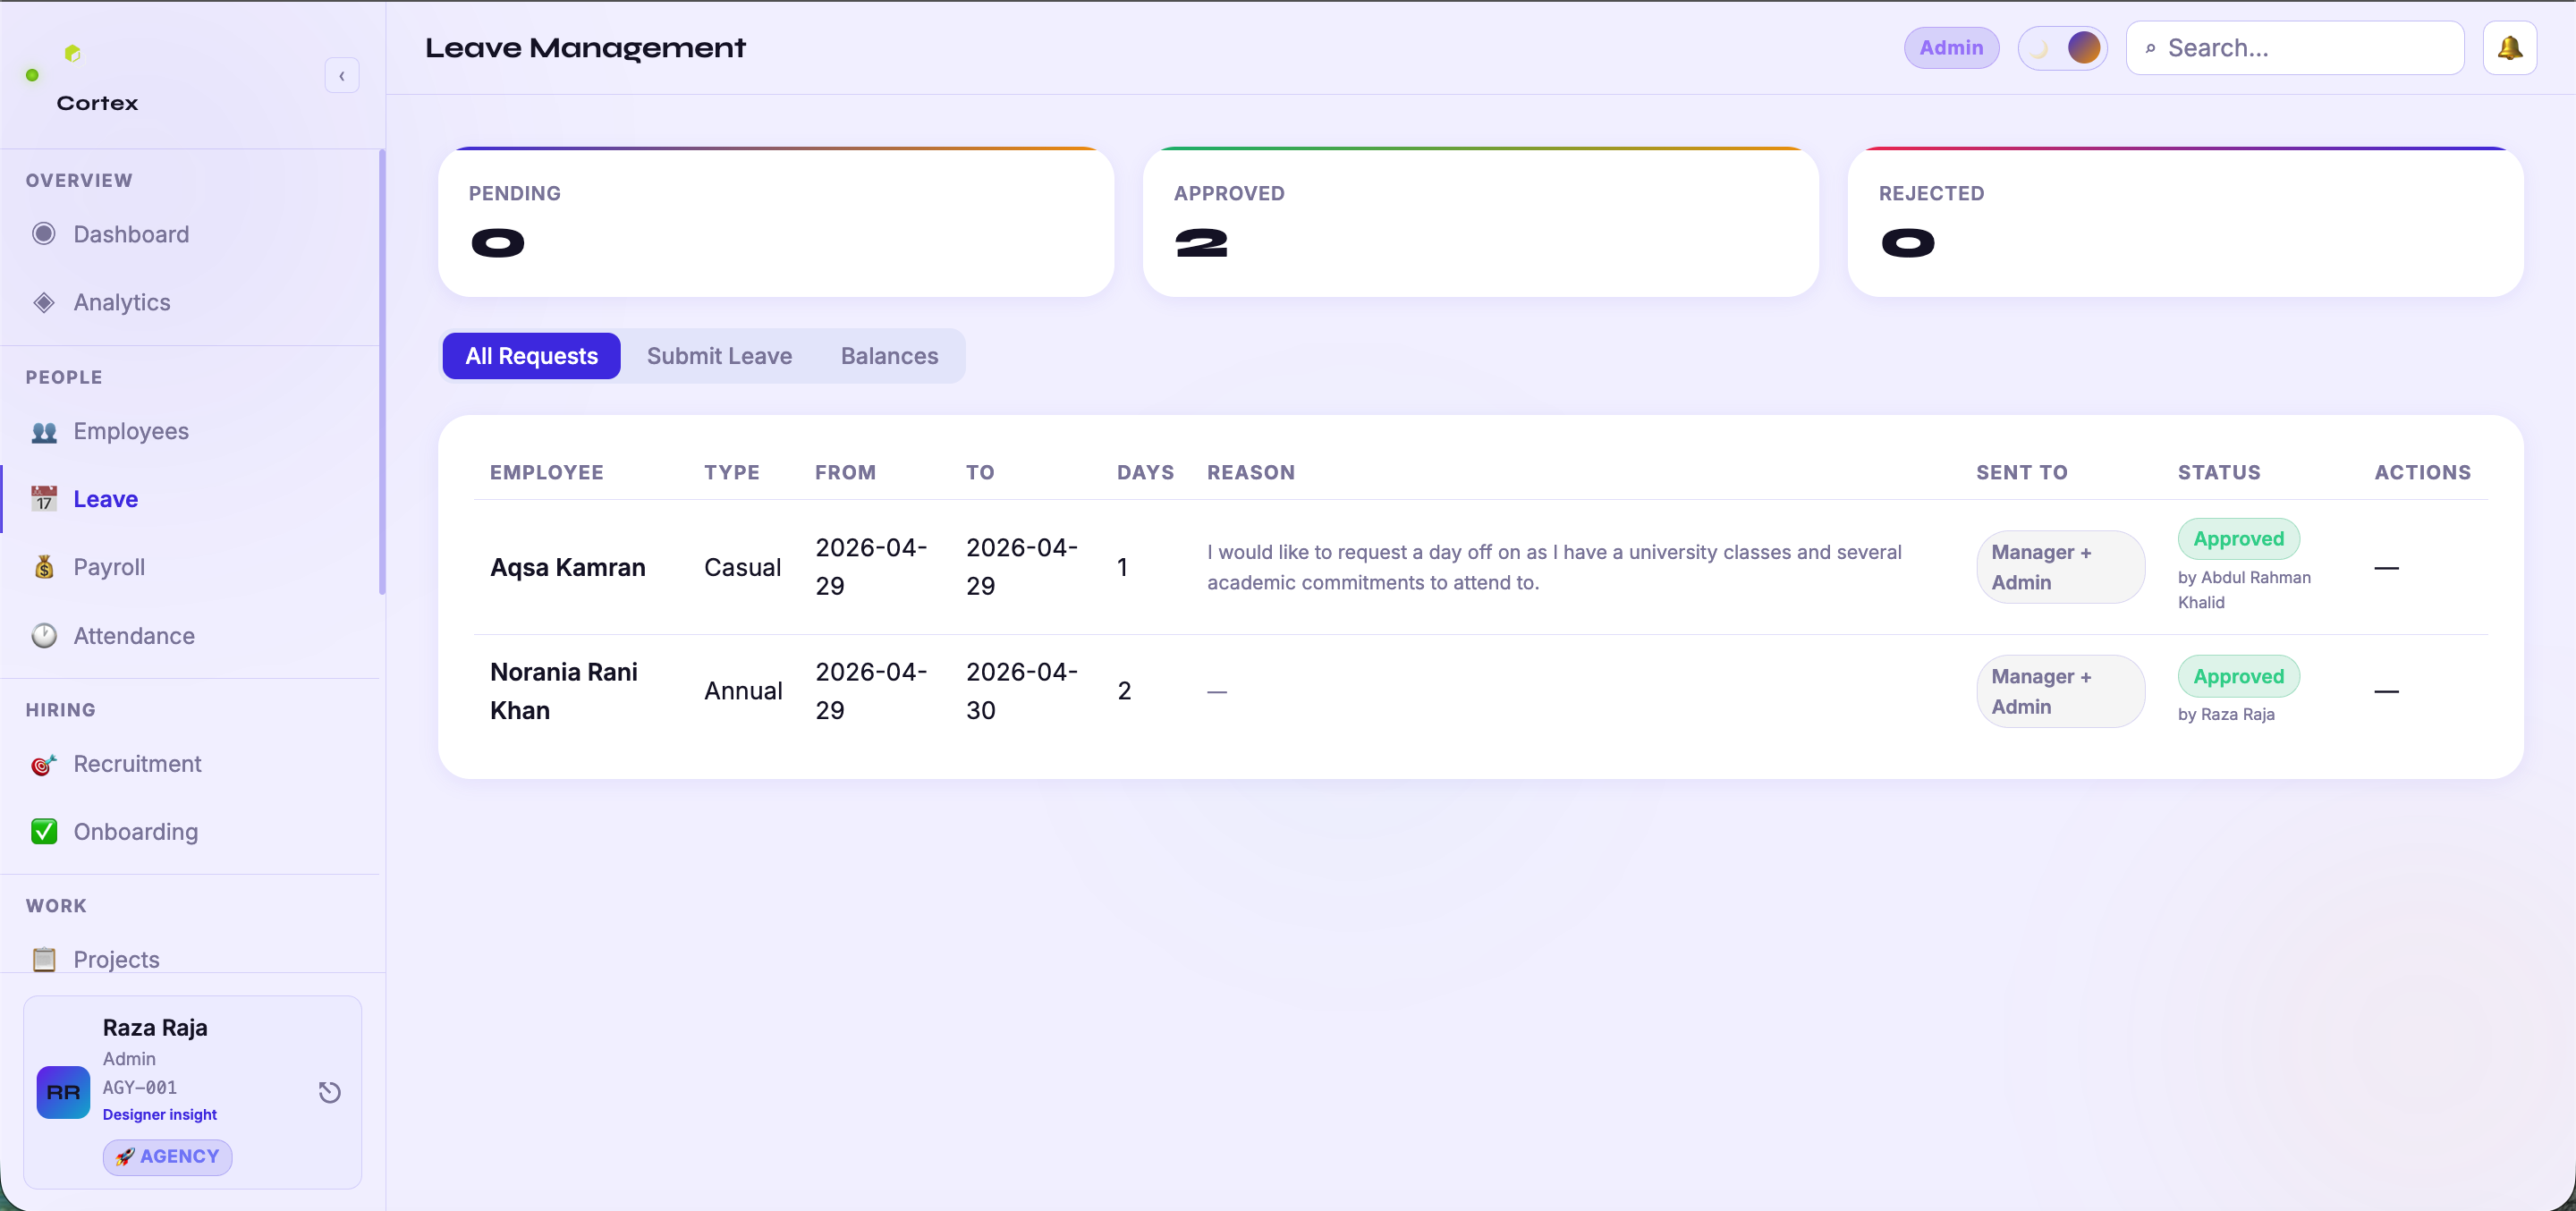Click 'by Abdul Rahman Khalid' approver text
The height and width of the screenshot is (1211, 2576).
(x=2244, y=590)
